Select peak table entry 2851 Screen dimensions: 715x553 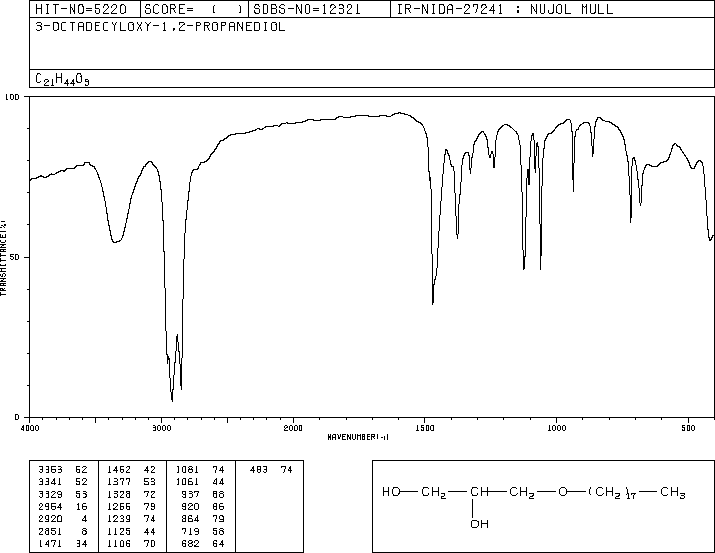[x=62, y=532]
